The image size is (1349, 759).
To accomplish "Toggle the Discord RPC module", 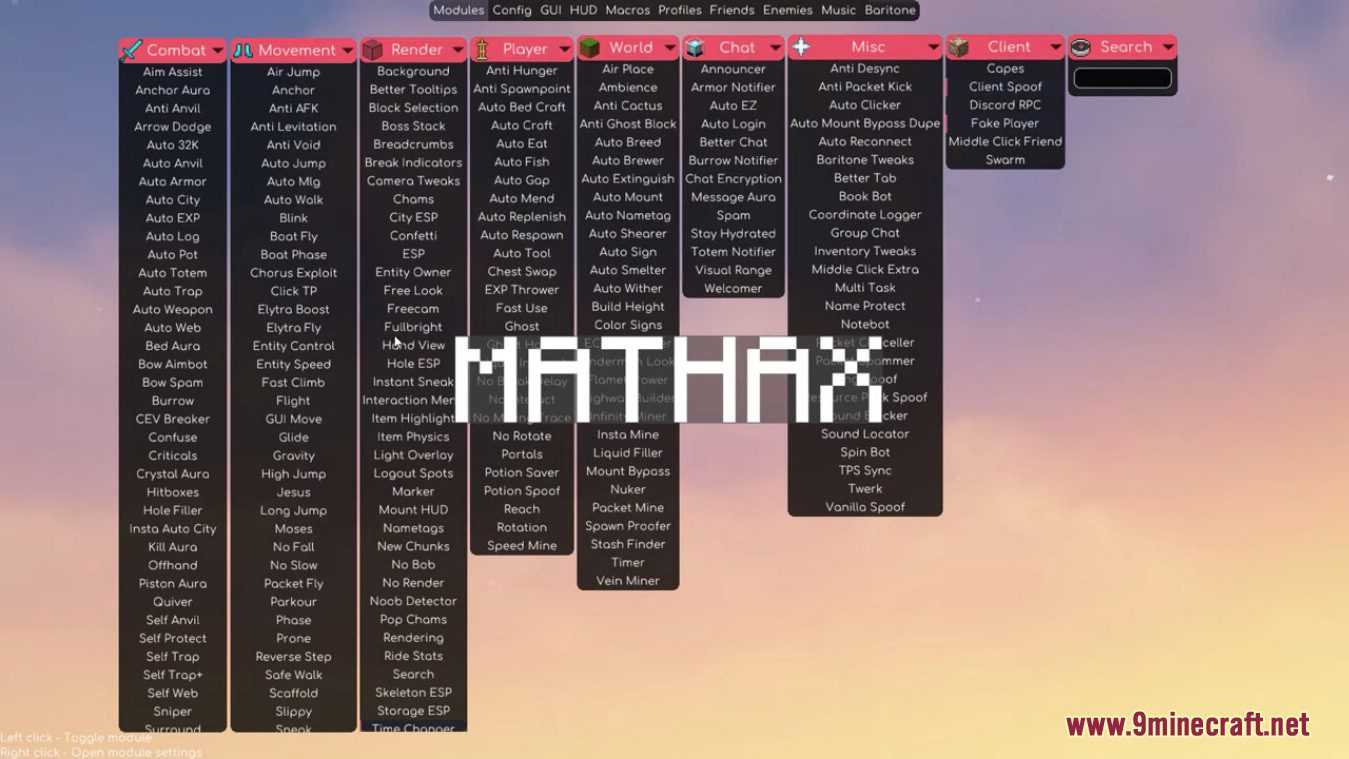I will [1005, 105].
